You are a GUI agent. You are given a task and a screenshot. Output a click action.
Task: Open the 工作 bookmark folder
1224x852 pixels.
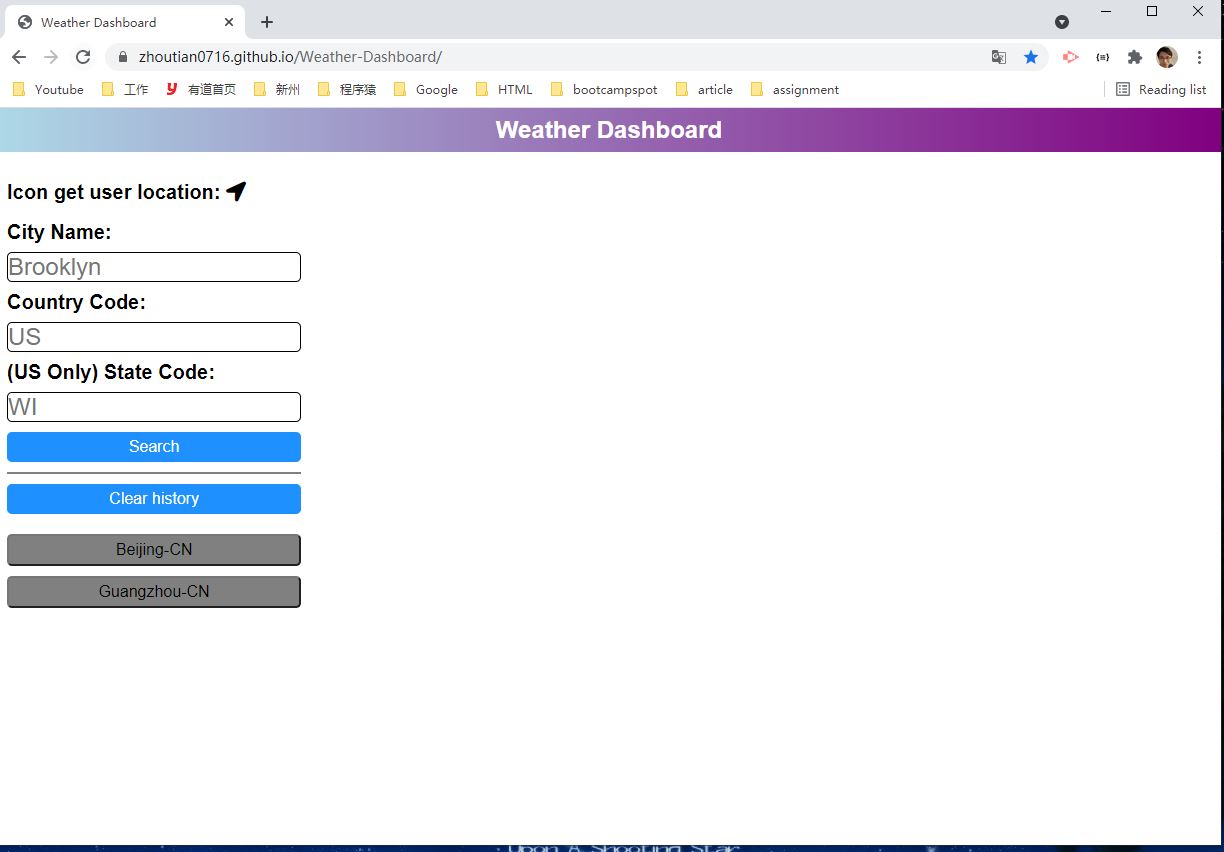pyautogui.click(x=125, y=89)
